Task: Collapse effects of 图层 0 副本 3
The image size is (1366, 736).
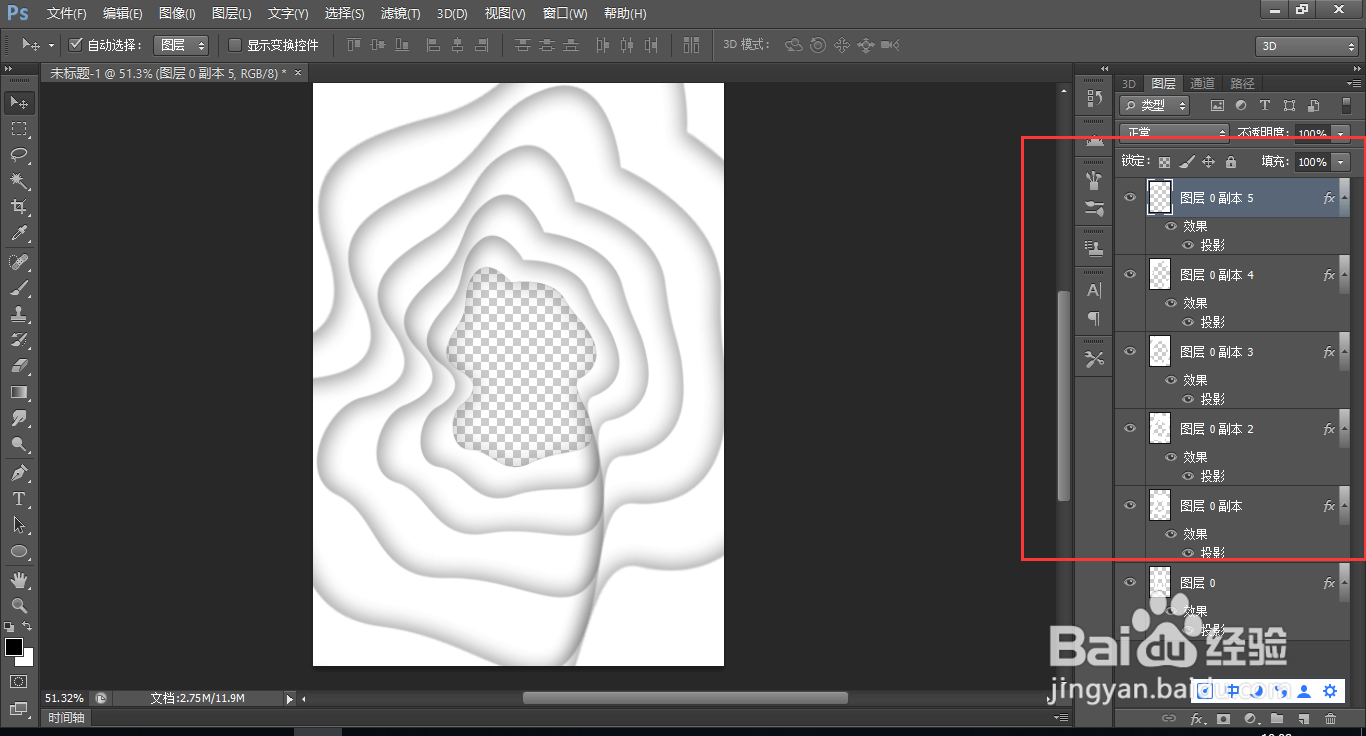Action: [x=1344, y=351]
